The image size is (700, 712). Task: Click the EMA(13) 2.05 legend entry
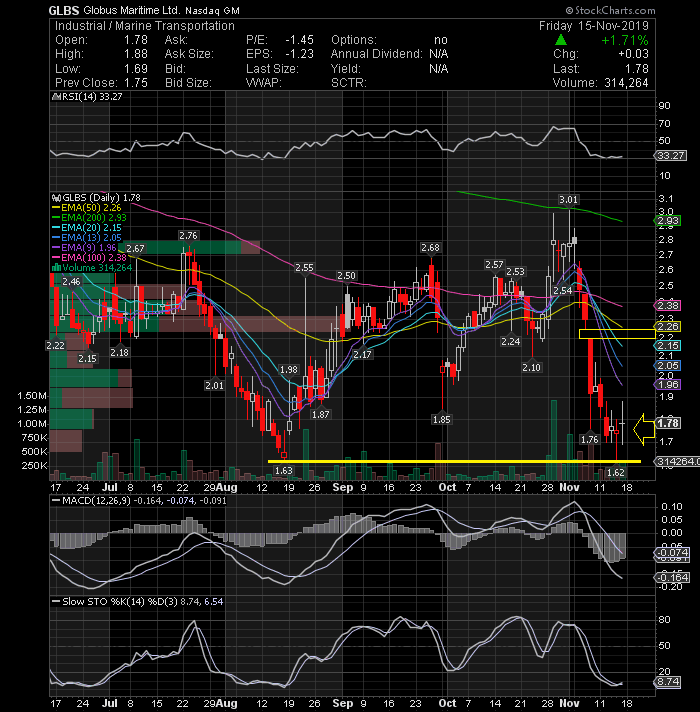point(87,238)
